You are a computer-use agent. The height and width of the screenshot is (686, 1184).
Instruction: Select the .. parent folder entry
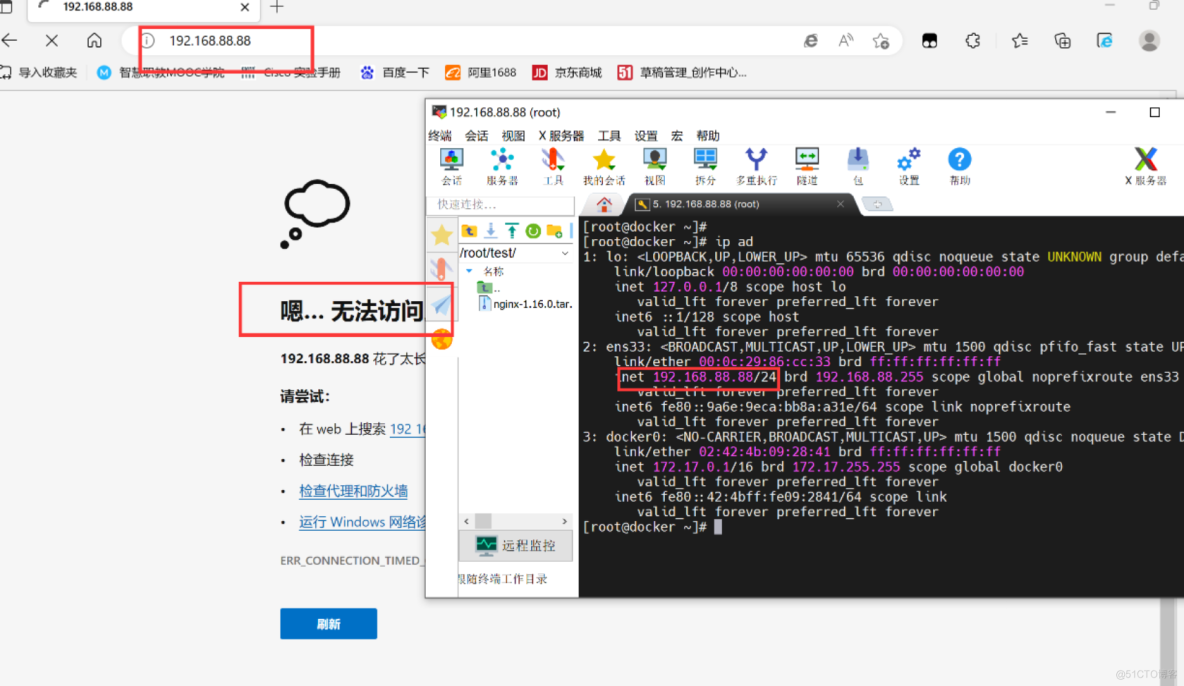click(x=489, y=288)
